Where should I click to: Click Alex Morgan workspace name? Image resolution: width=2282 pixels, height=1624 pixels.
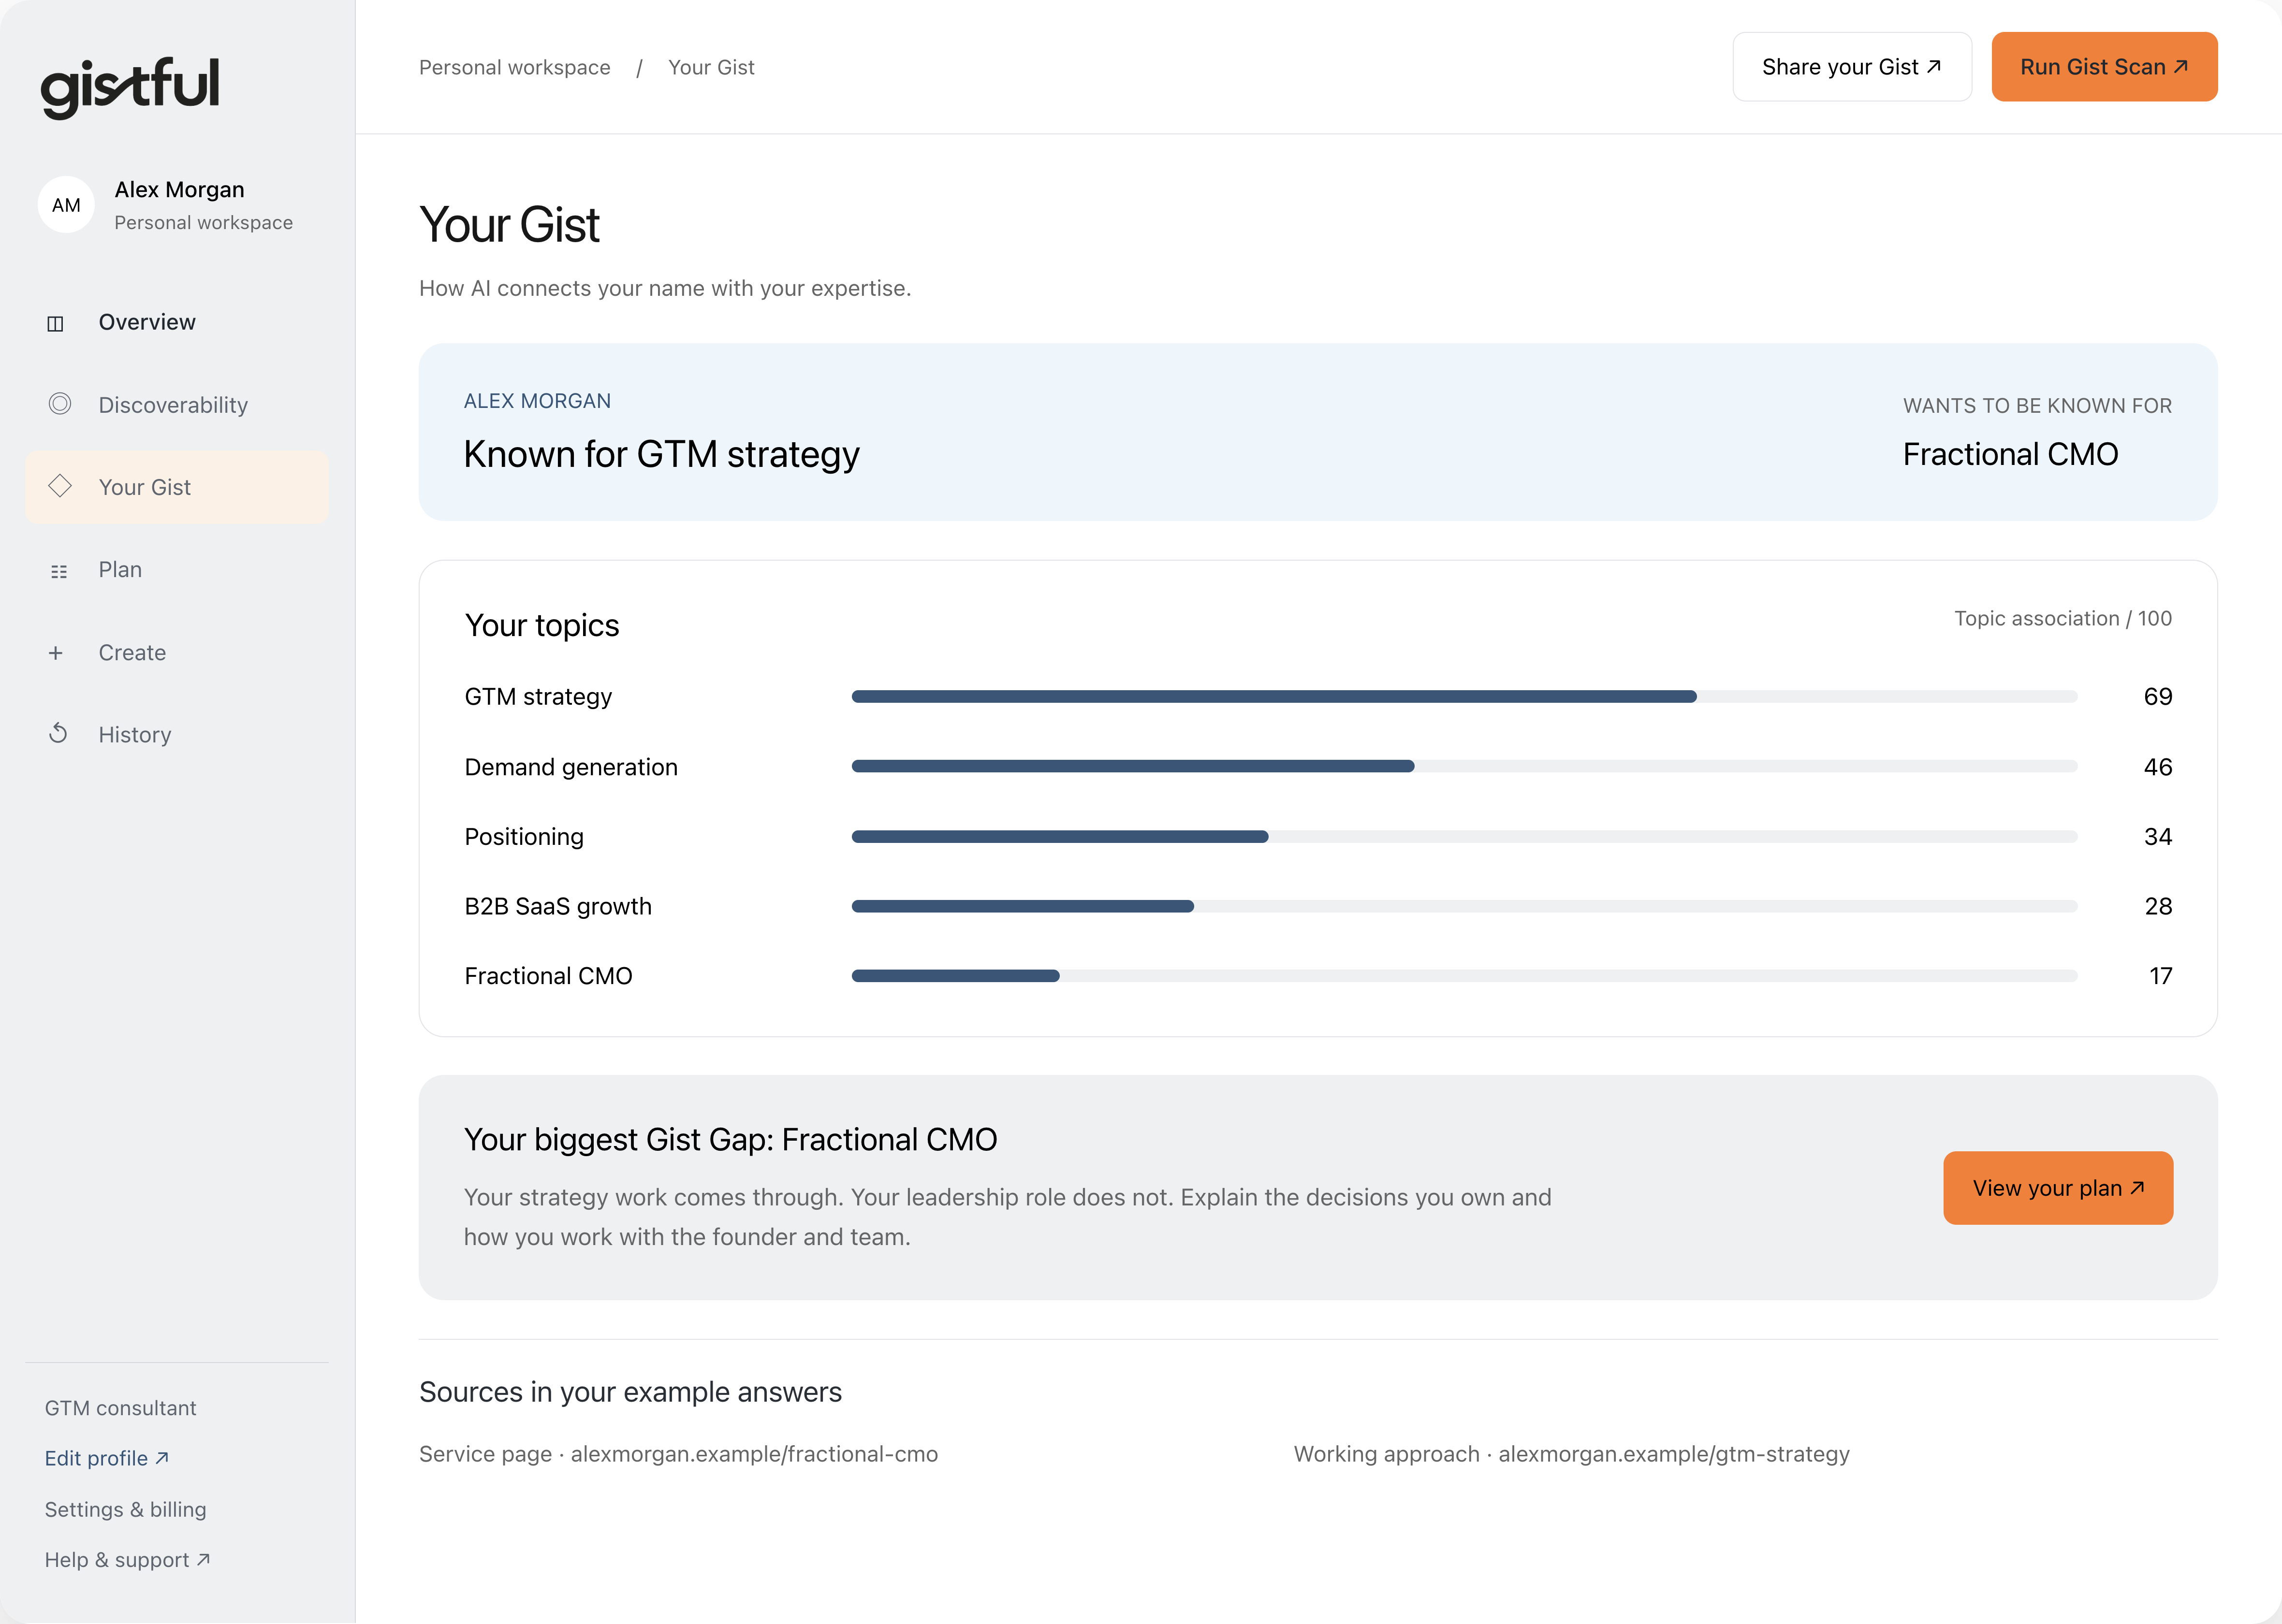[179, 189]
